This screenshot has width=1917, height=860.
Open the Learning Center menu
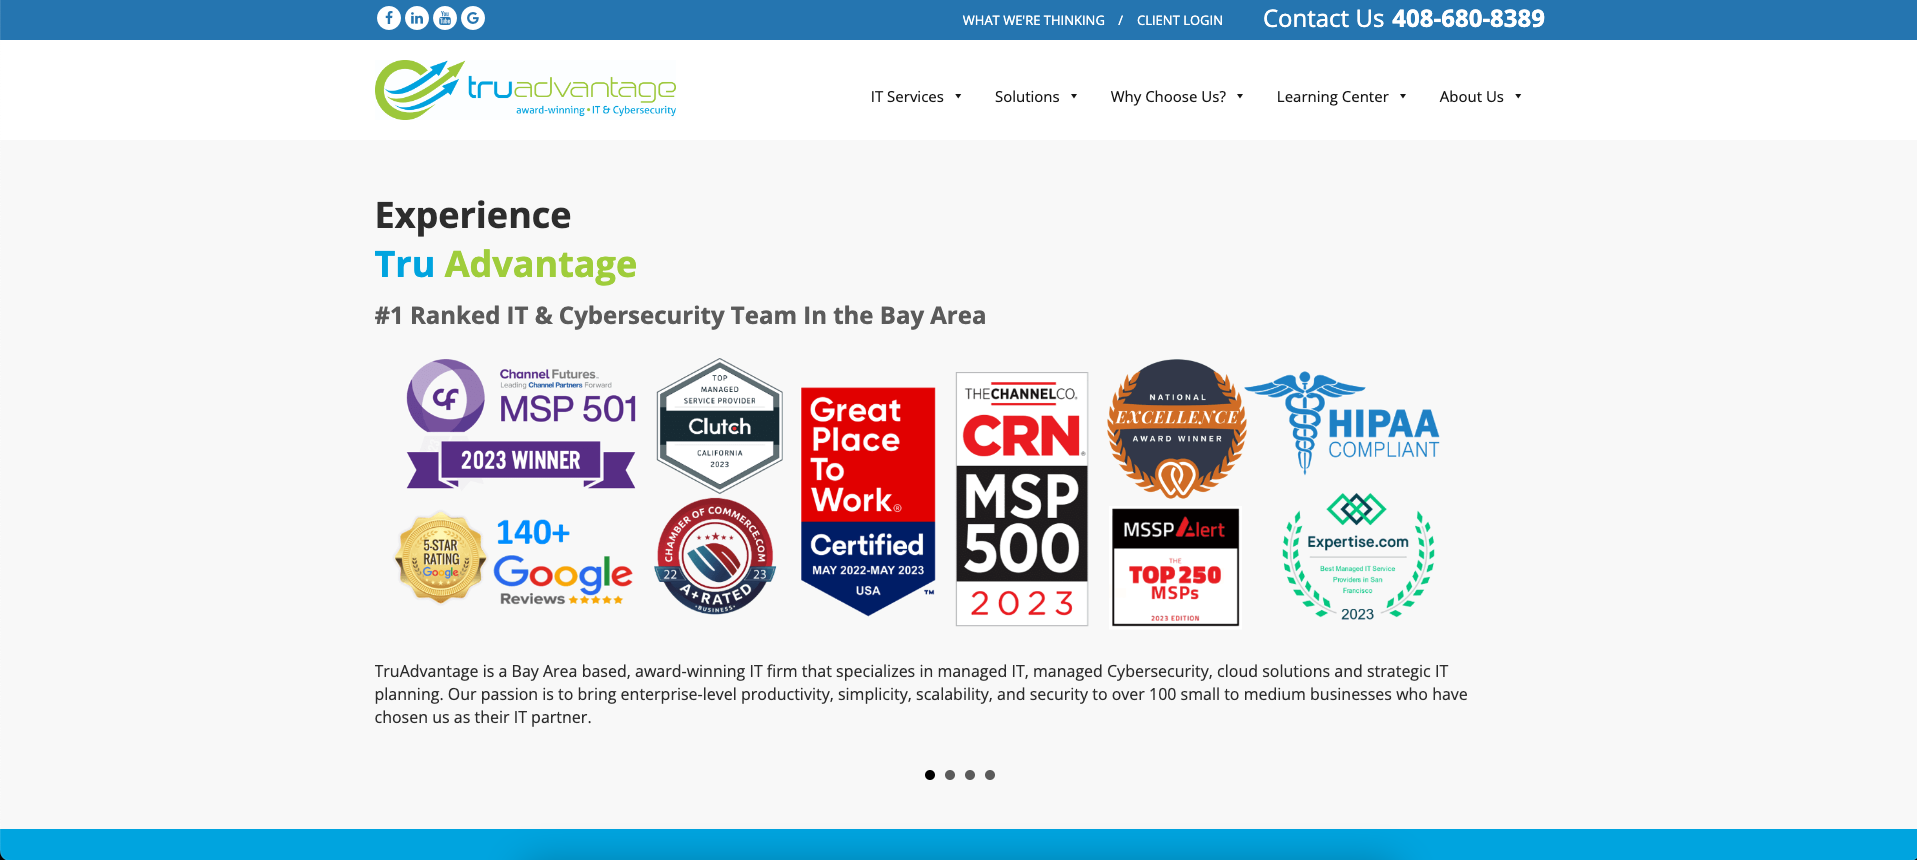click(x=1332, y=97)
